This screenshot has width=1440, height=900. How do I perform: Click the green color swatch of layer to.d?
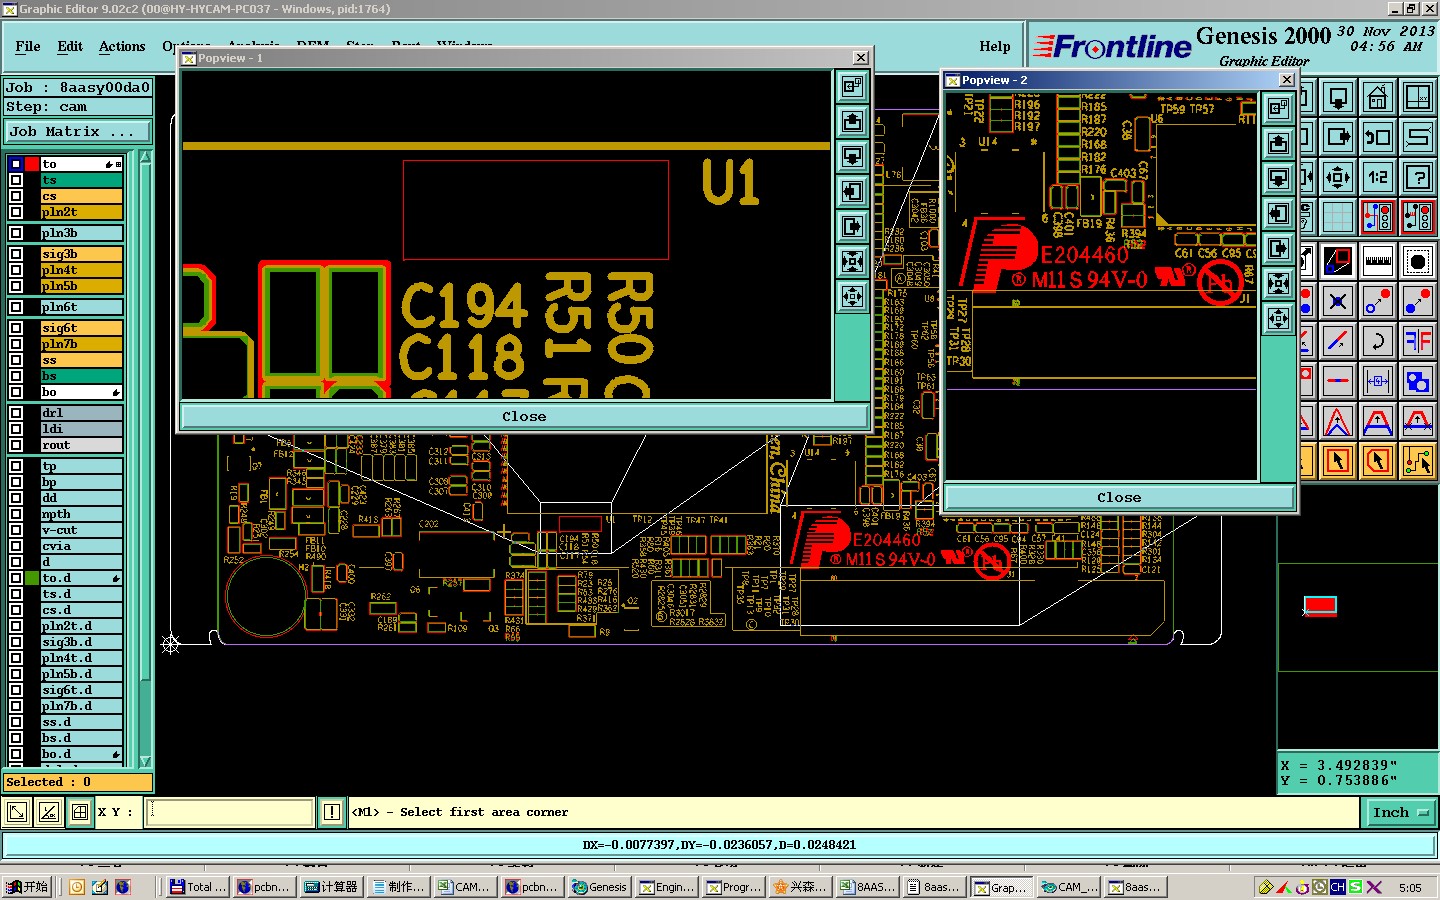(32, 578)
